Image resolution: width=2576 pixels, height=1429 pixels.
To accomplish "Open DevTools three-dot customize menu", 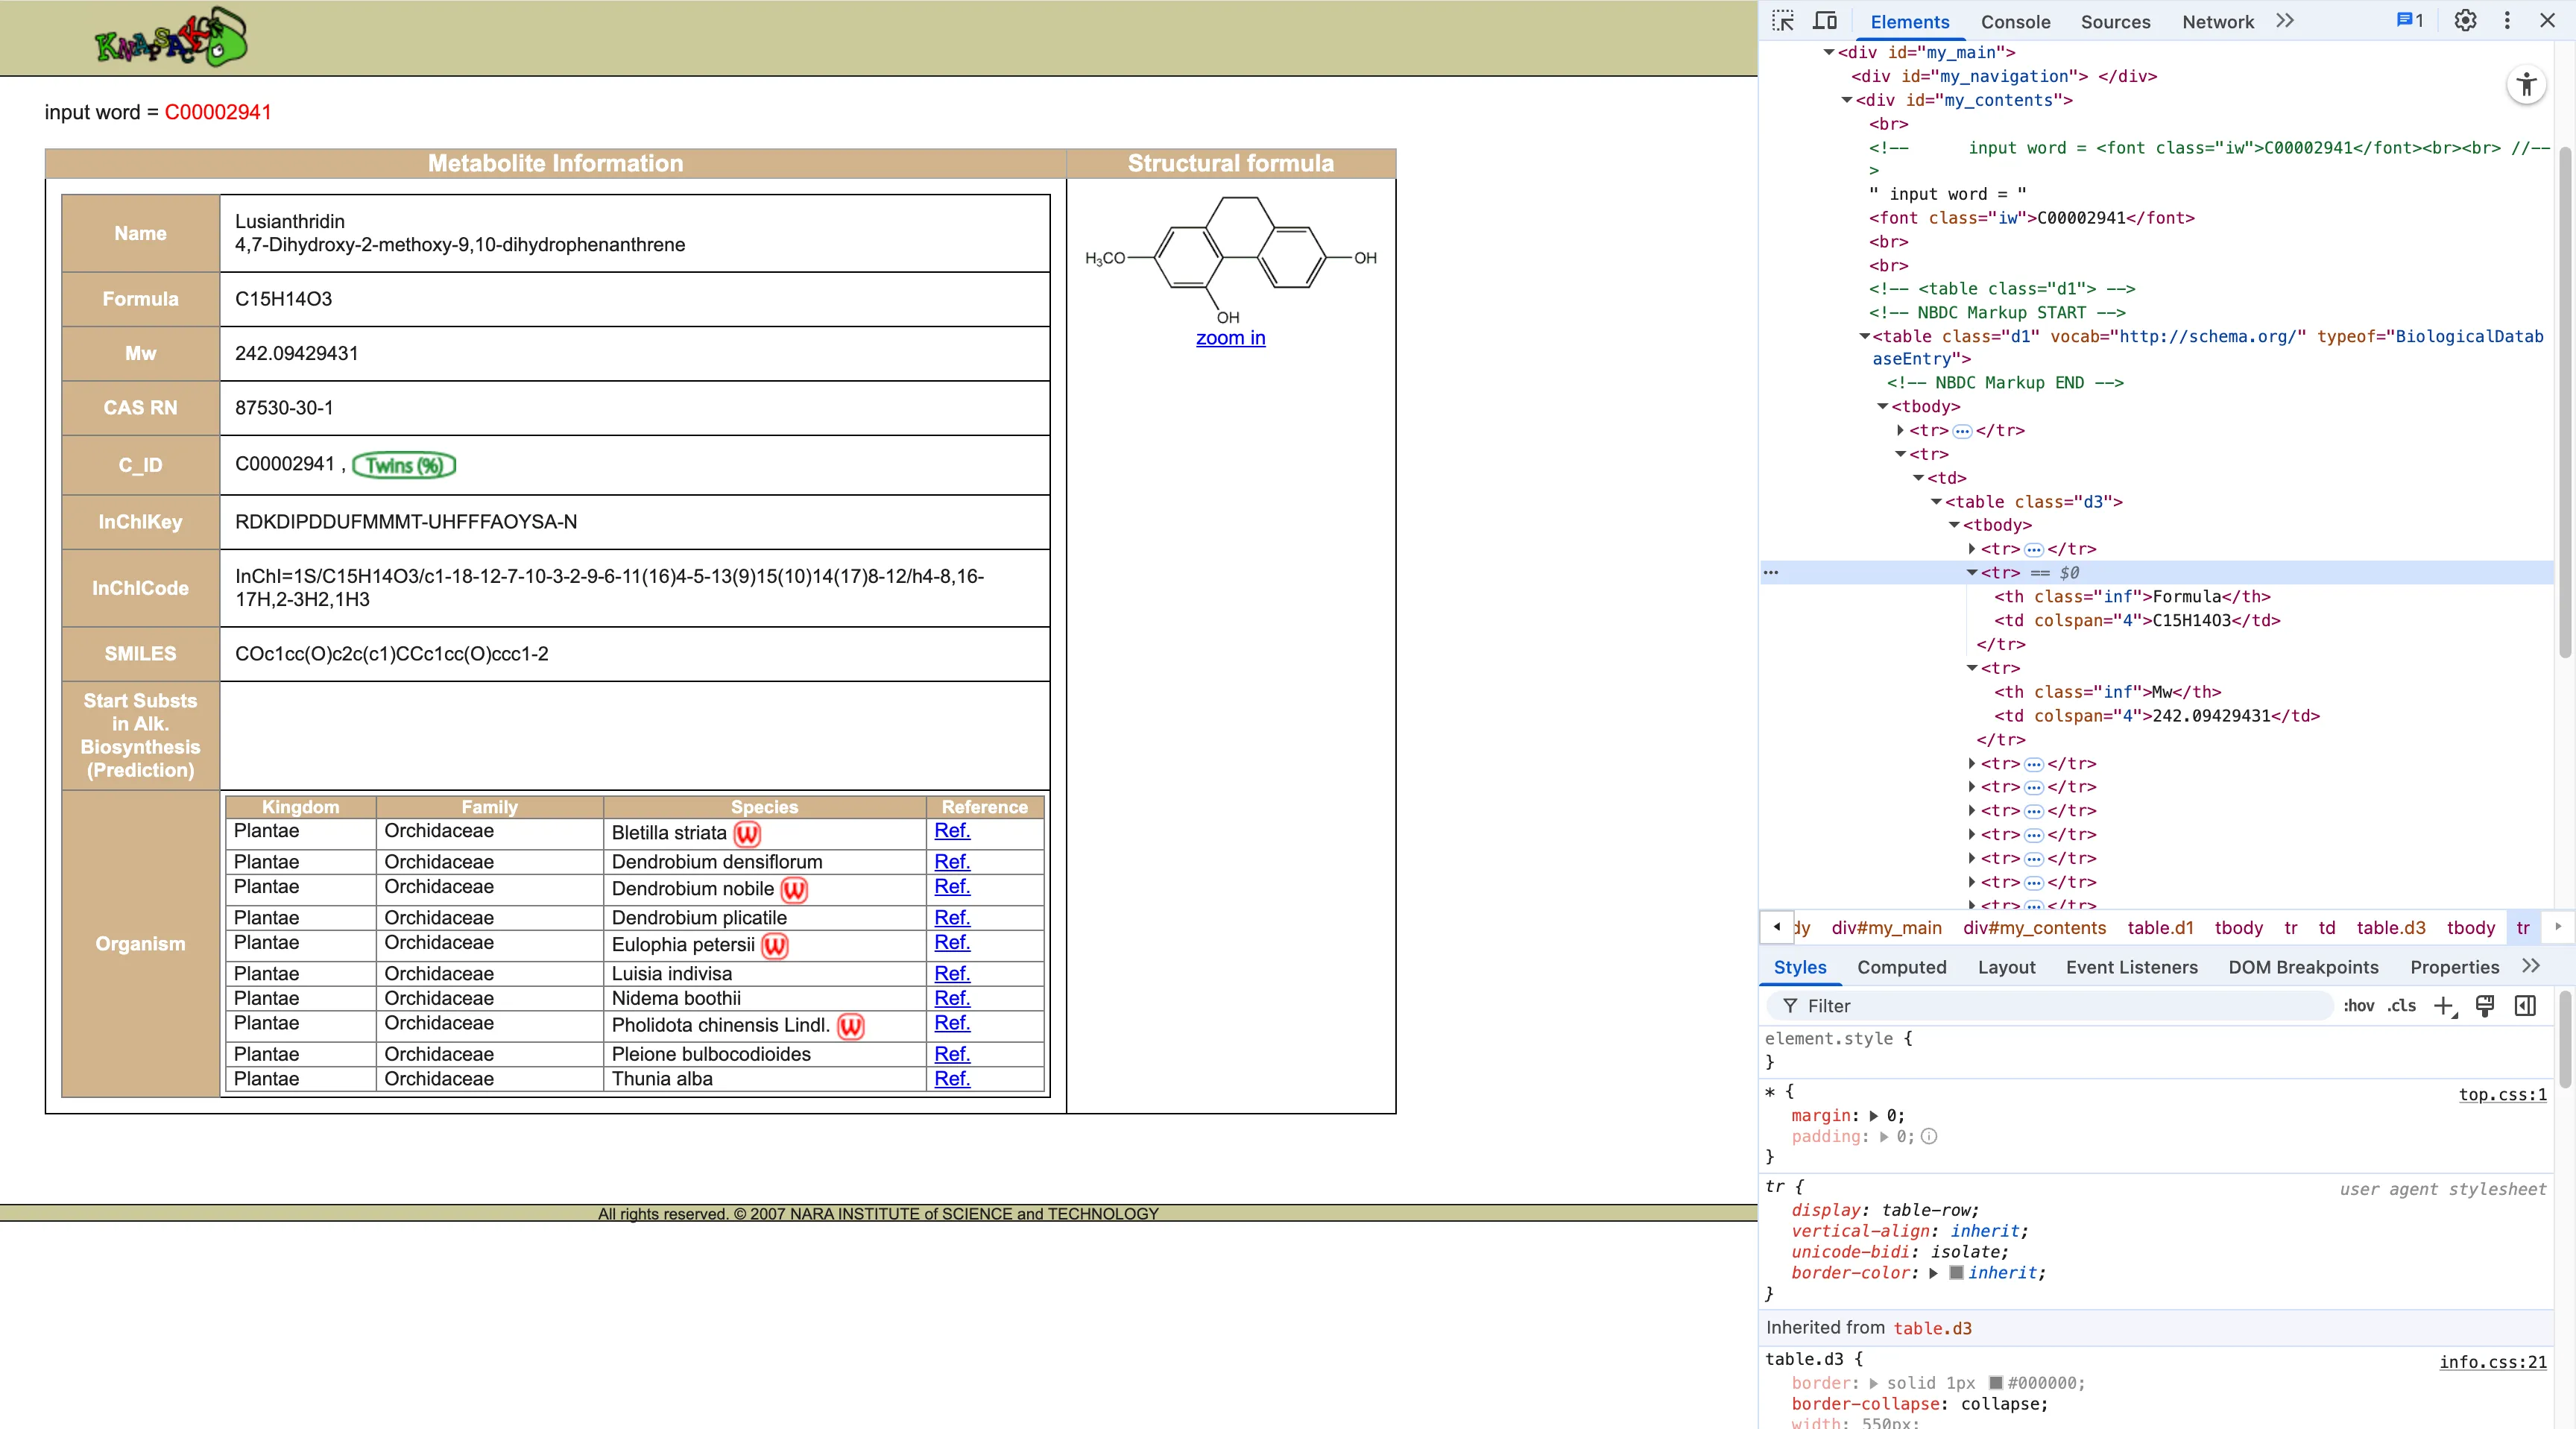I will pos(2507,21).
